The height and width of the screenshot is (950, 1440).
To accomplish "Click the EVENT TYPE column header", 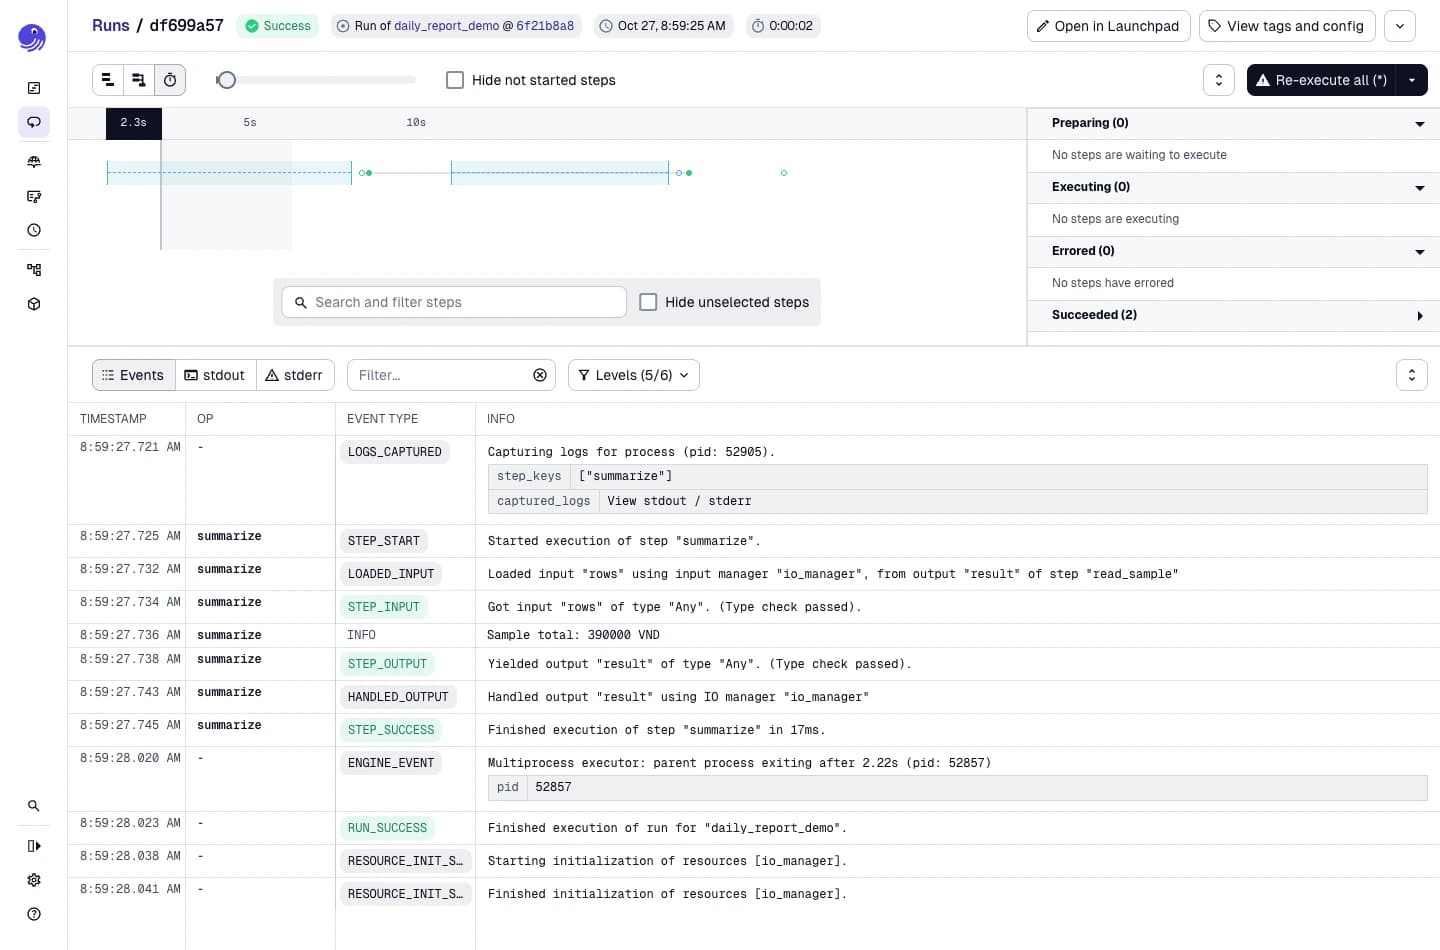I will pyautogui.click(x=383, y=419).
